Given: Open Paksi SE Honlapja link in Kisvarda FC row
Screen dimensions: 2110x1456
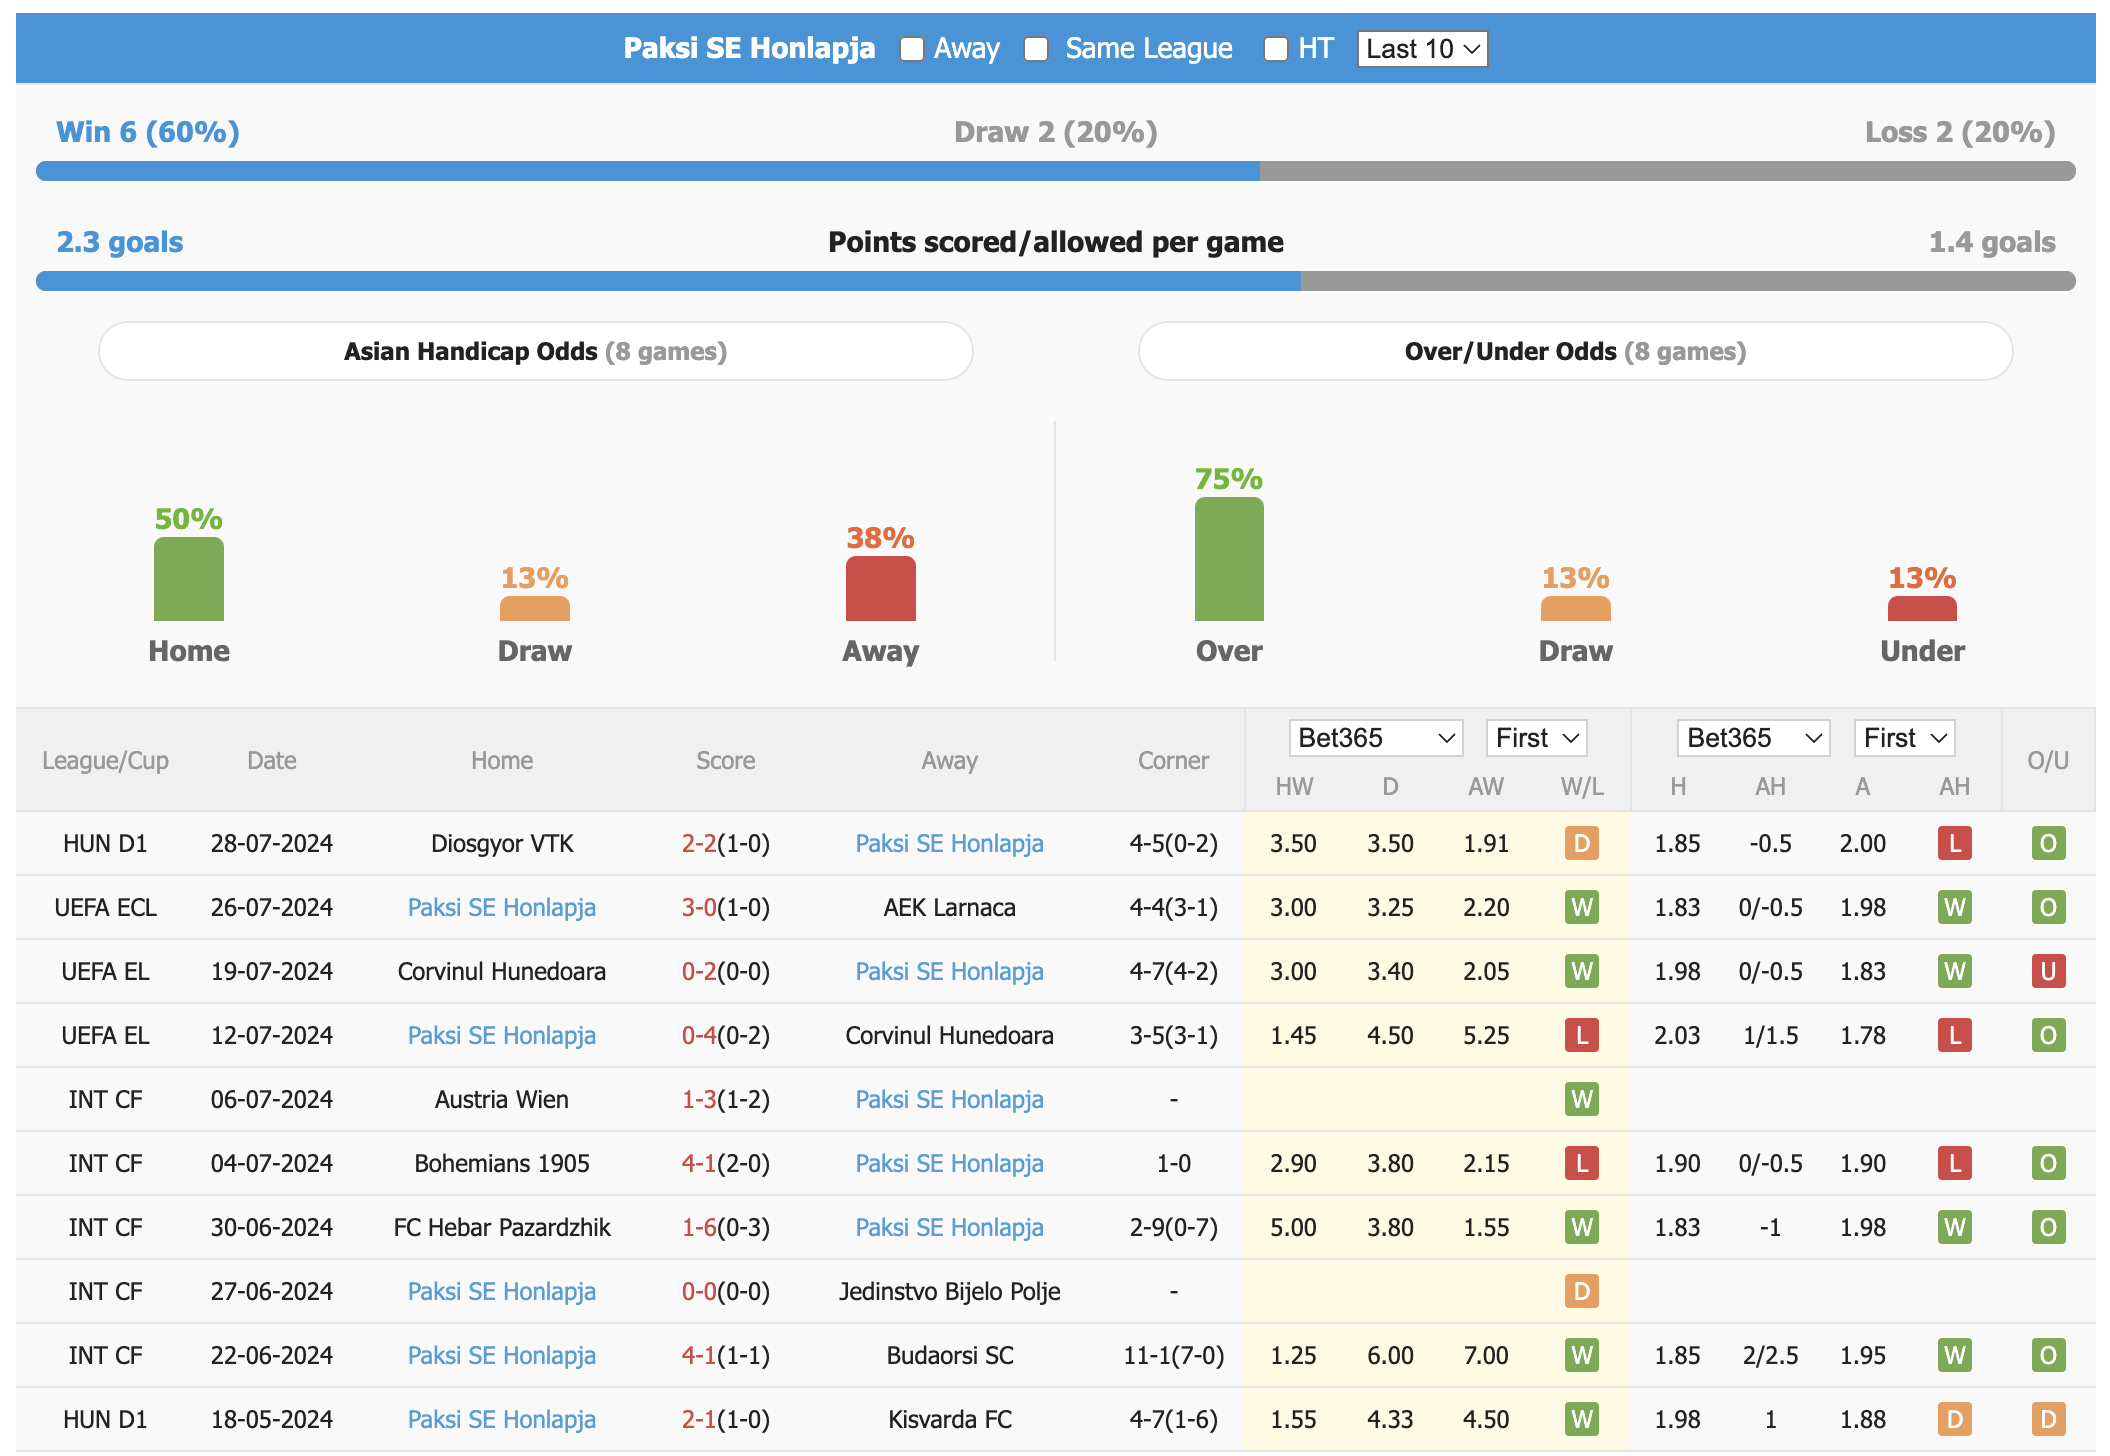Looking at the screenshot, I should (x=501, y=1419).
